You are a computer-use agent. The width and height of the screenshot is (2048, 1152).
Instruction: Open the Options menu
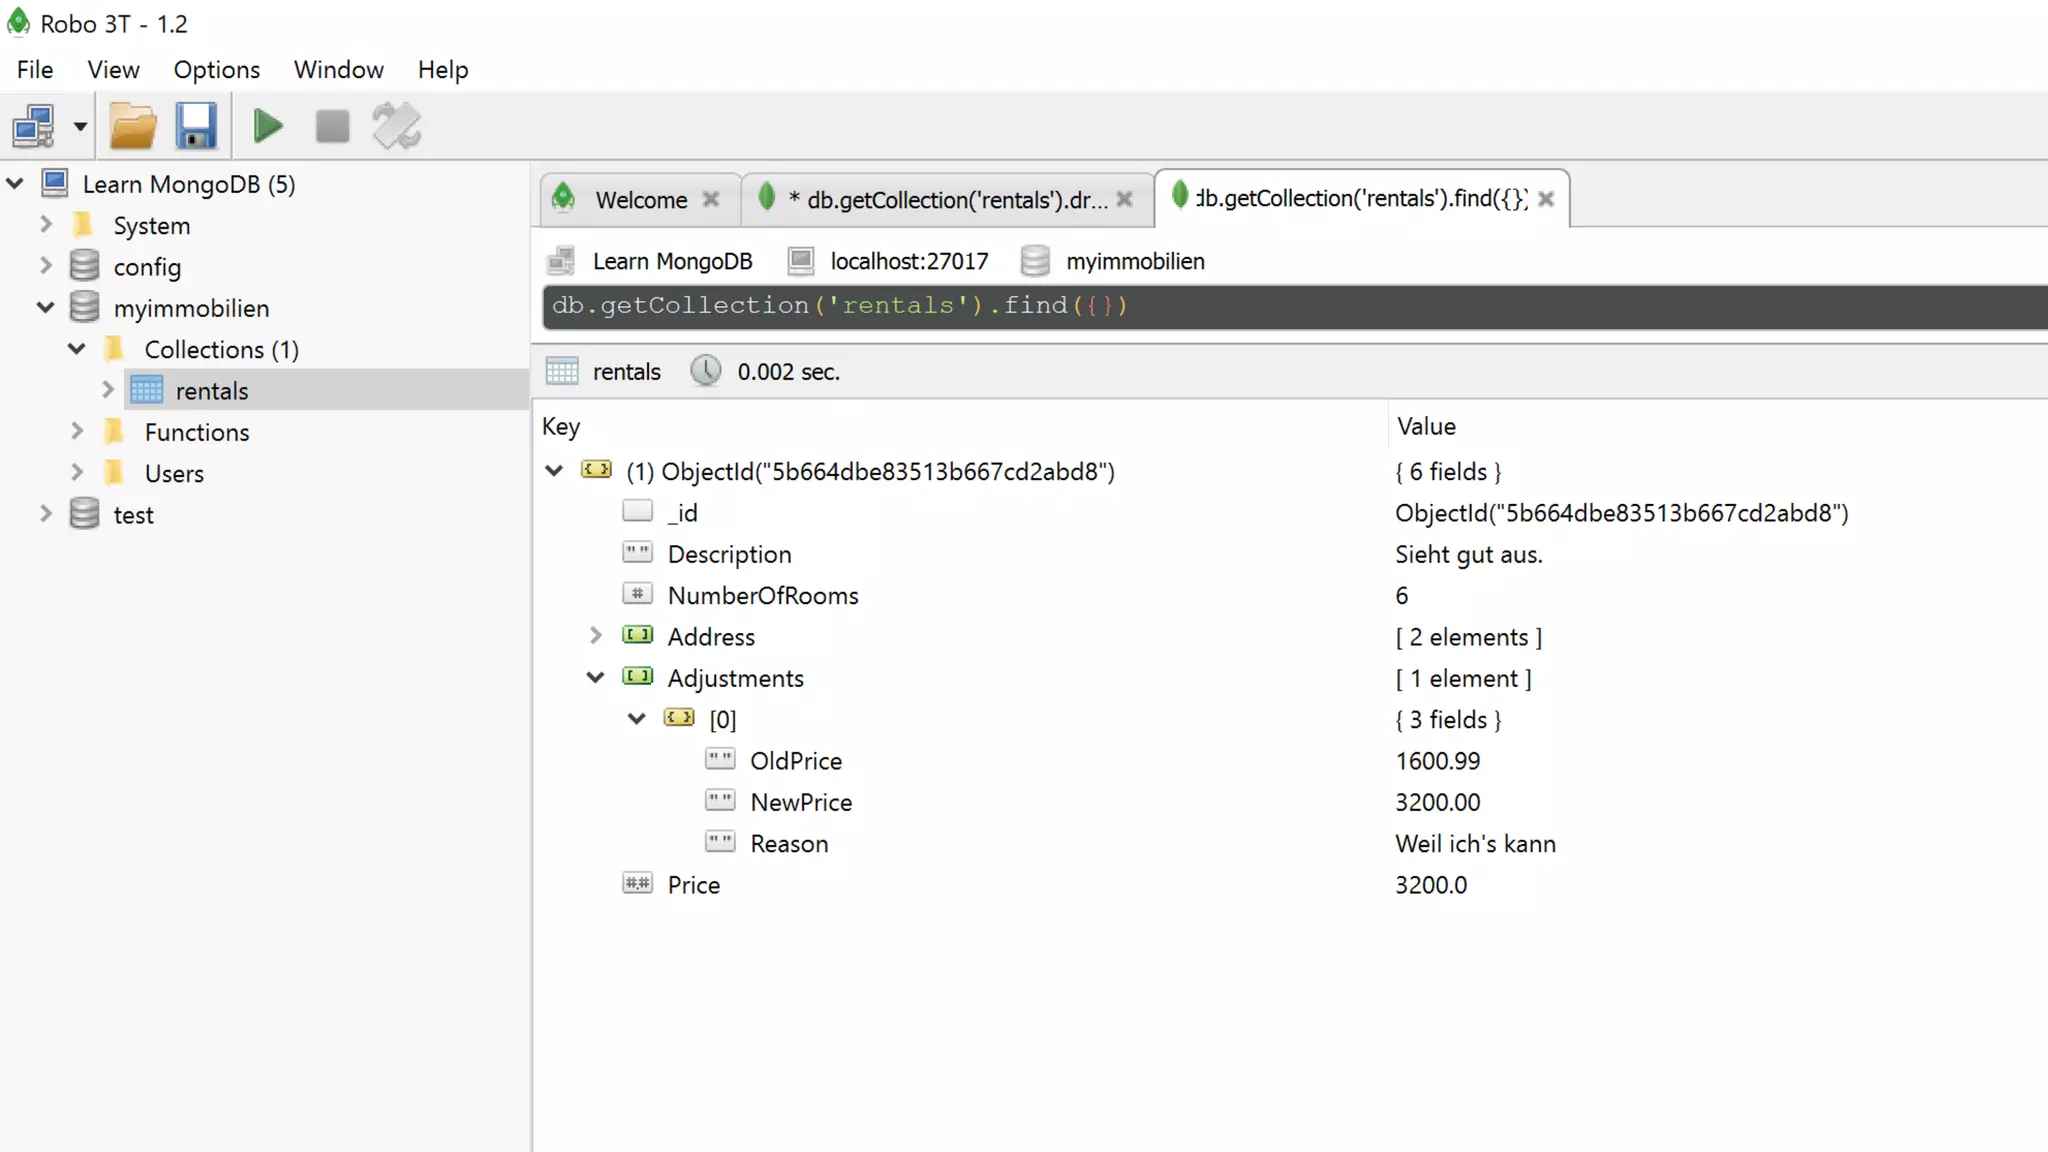[216, 70]
